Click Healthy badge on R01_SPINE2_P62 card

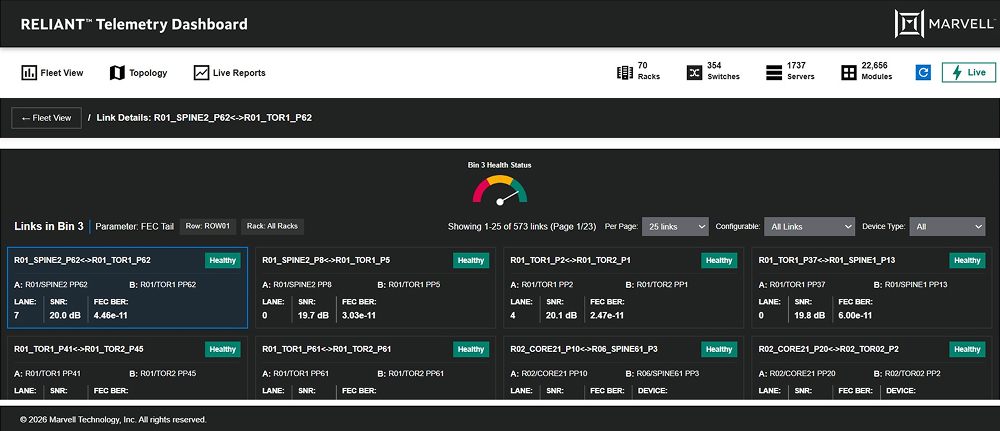[x=223, y=260]
